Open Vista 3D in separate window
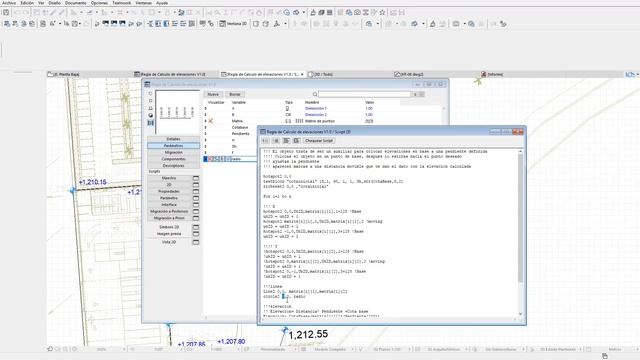Screen dimensions: 640x360 pos(196,242)
